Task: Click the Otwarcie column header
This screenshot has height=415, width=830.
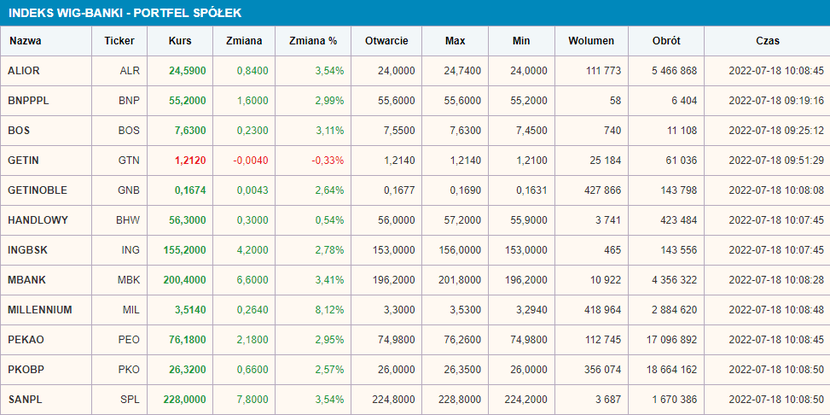Action: tap(385, 41)
